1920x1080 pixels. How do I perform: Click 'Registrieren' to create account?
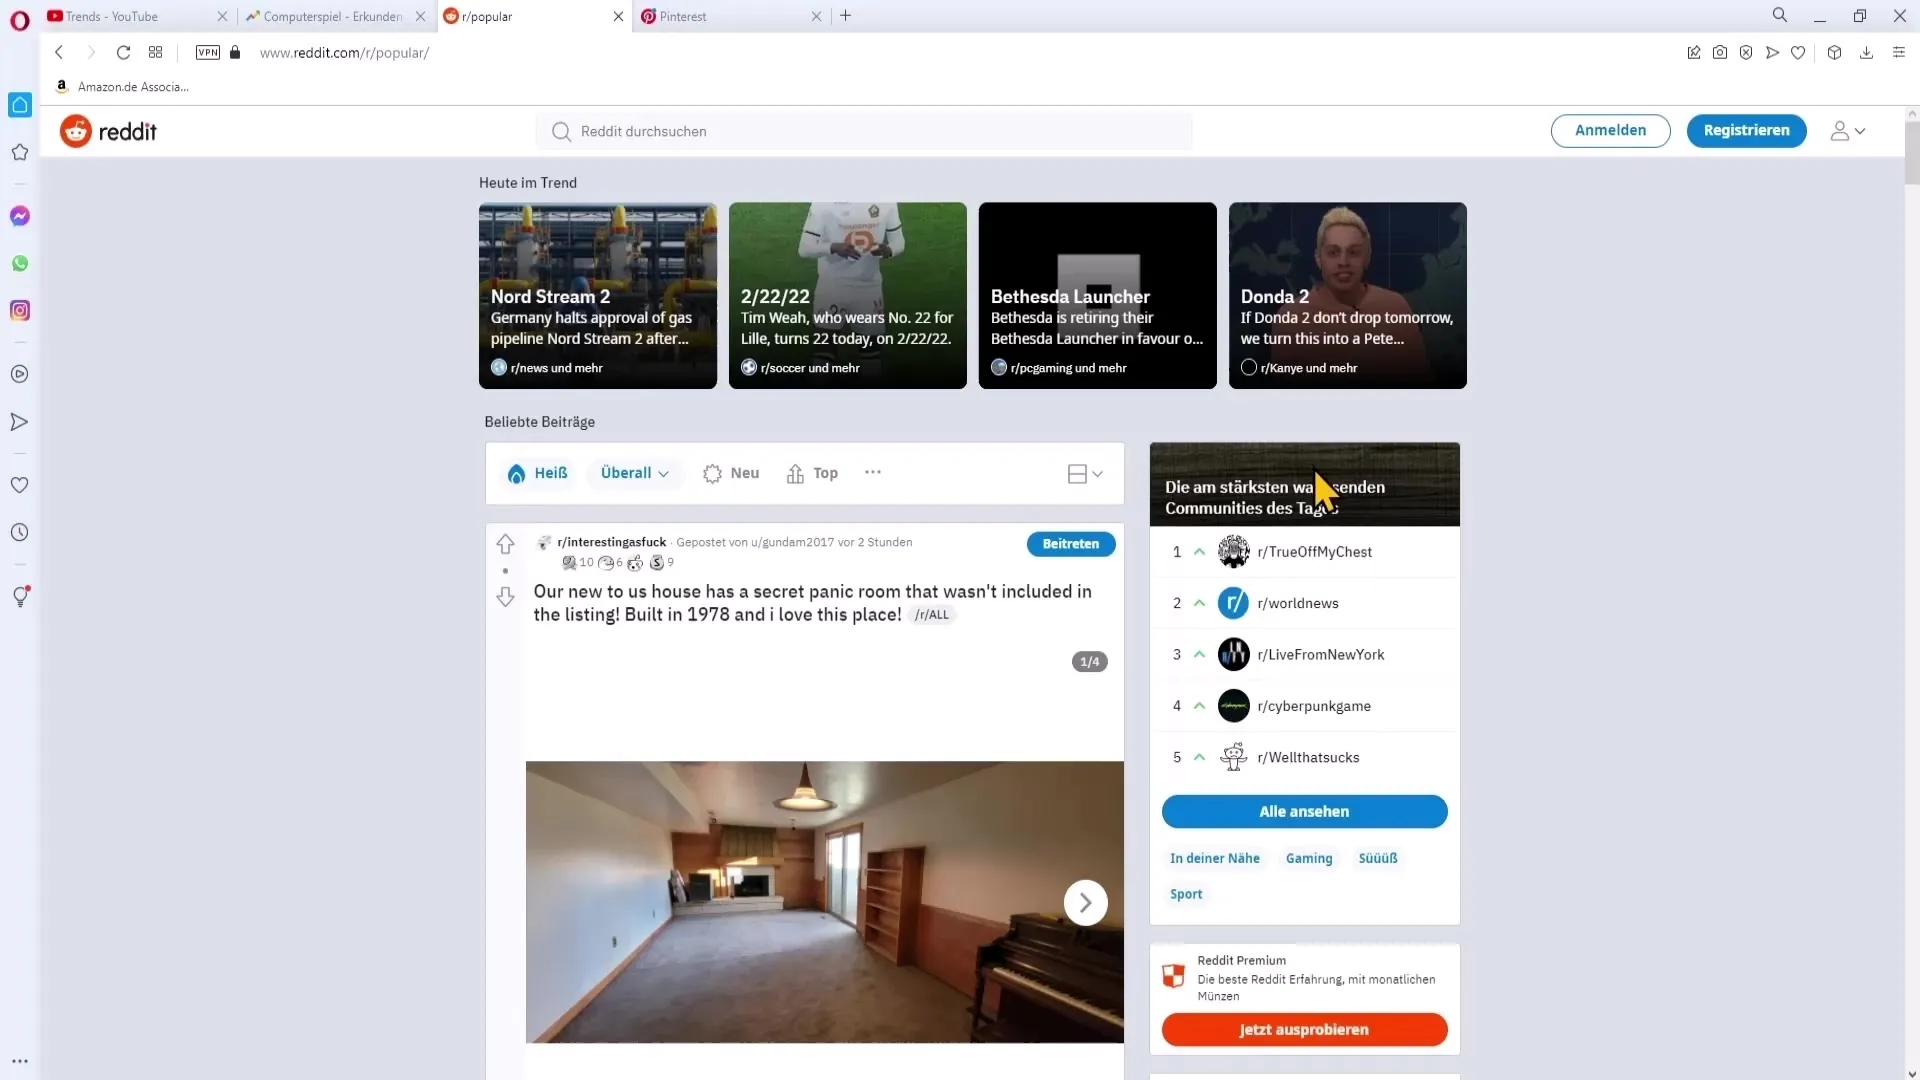[x=1746, y=129]
